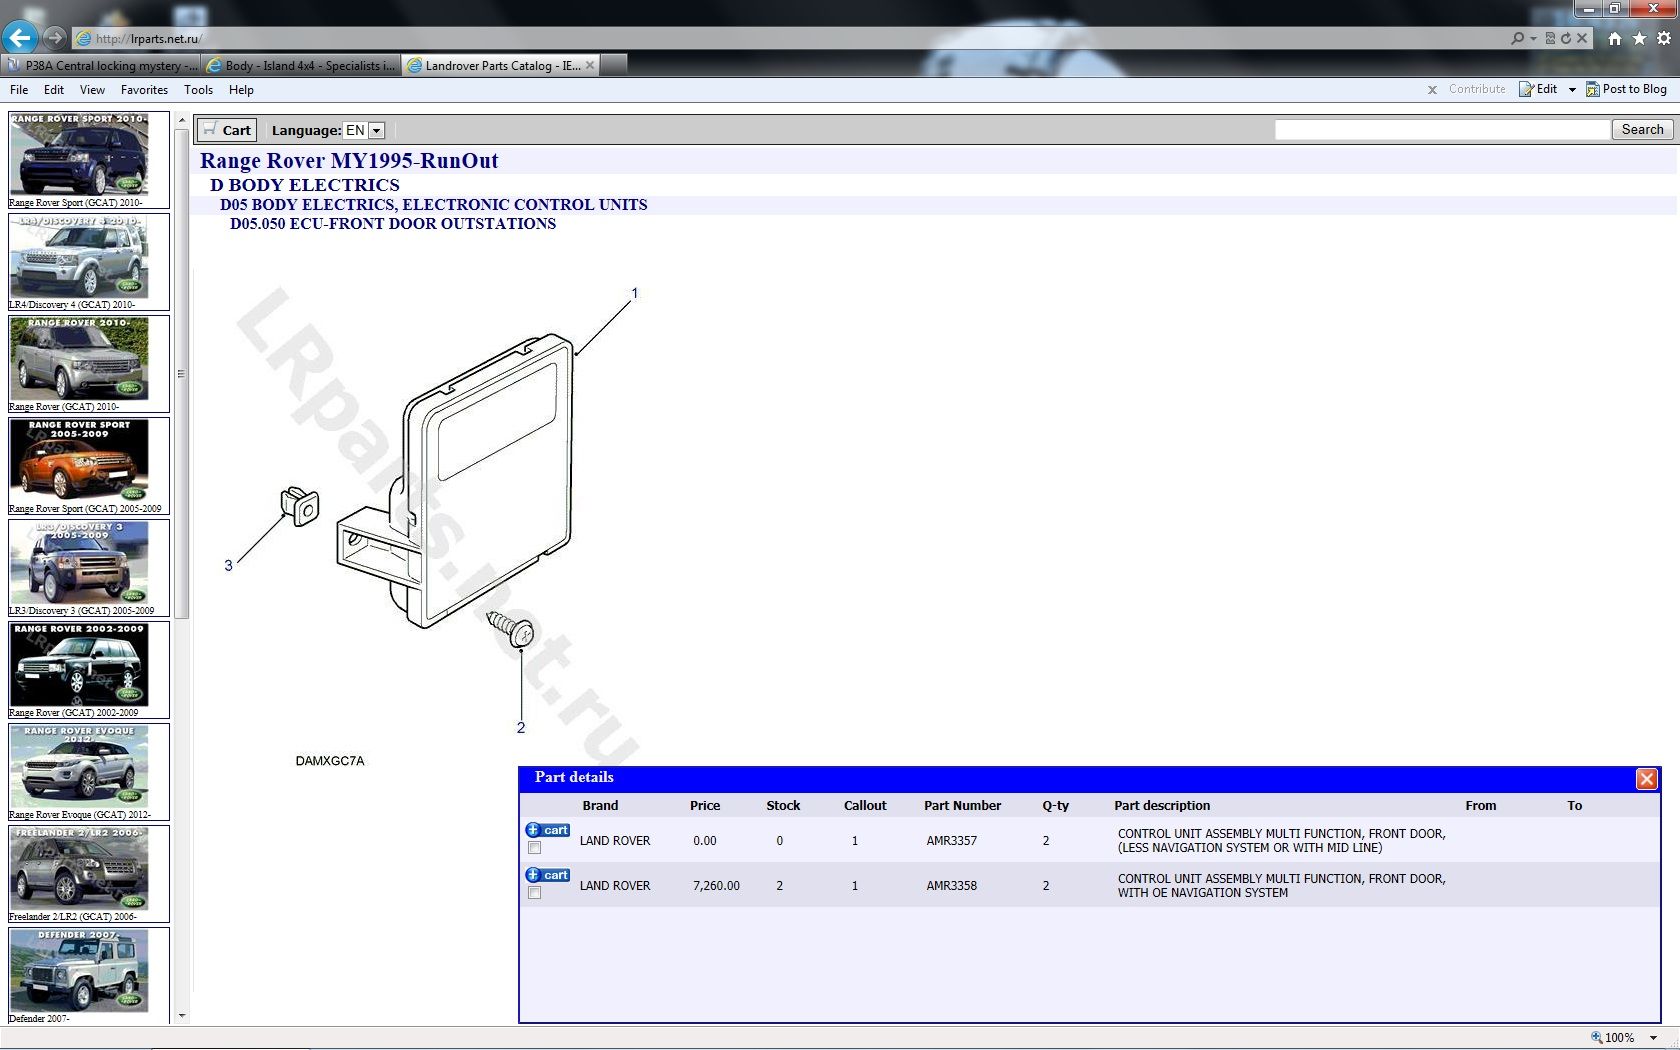Open the address bar history dropdown arrow
Screen dimensions: 1680x1050
click(x=1534, y=38)
